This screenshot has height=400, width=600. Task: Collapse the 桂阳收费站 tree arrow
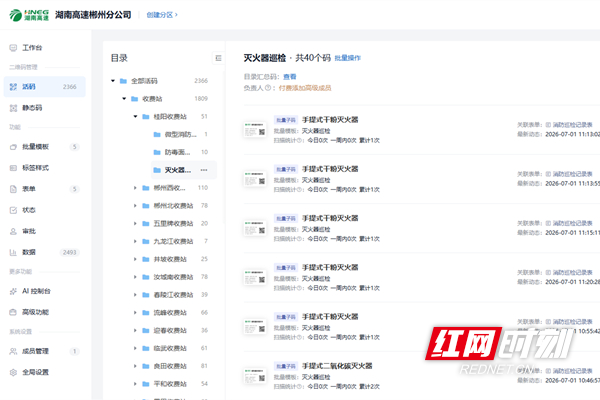tap(135, 116)
